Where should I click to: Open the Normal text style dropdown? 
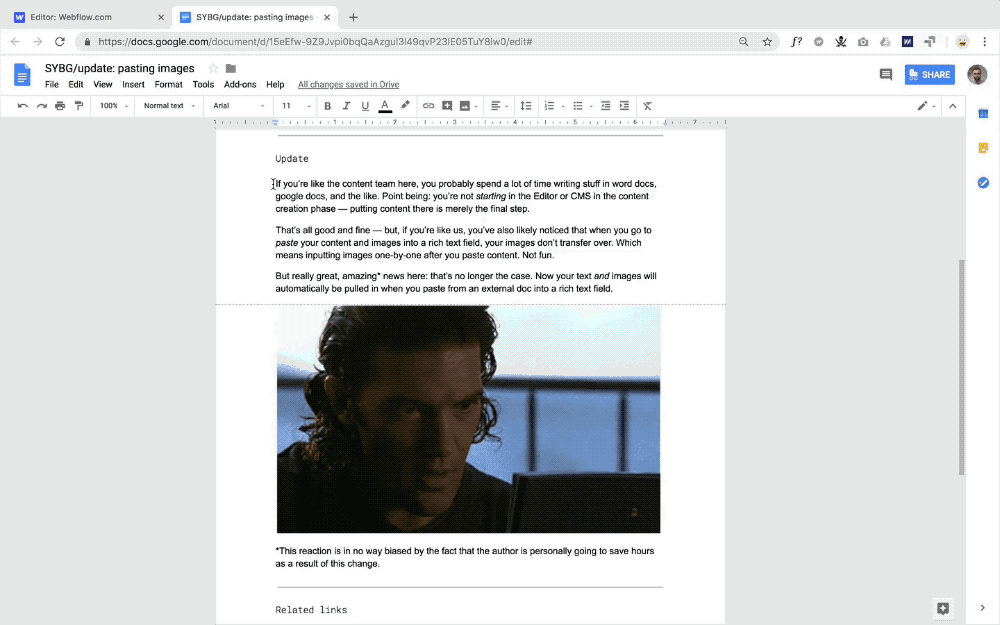point(169,106)
